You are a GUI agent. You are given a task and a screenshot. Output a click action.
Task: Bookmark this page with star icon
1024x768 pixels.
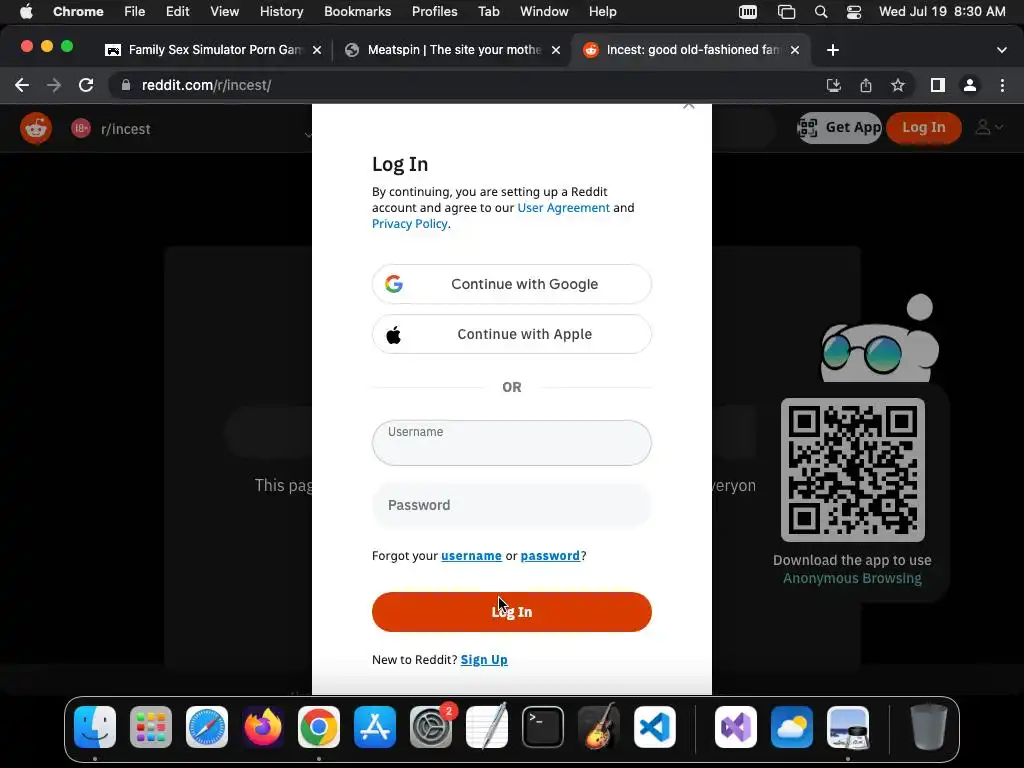[898, 85]
